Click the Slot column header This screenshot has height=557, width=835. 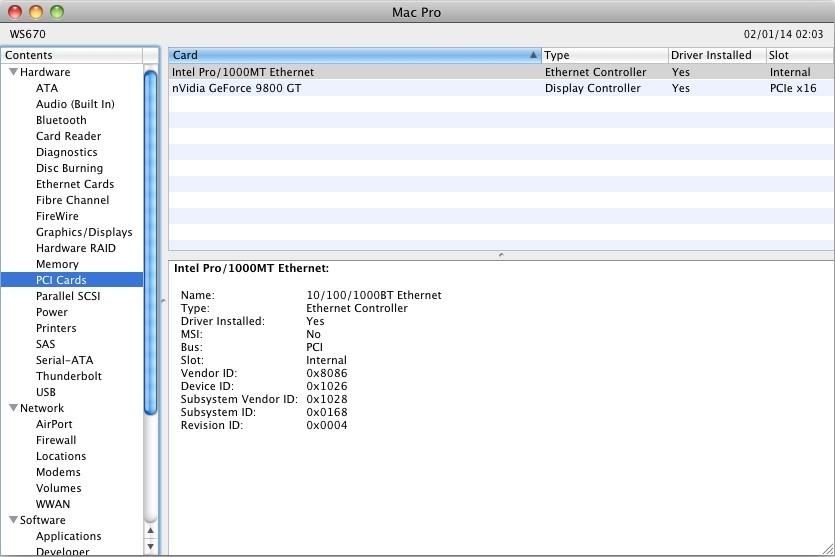798,55
